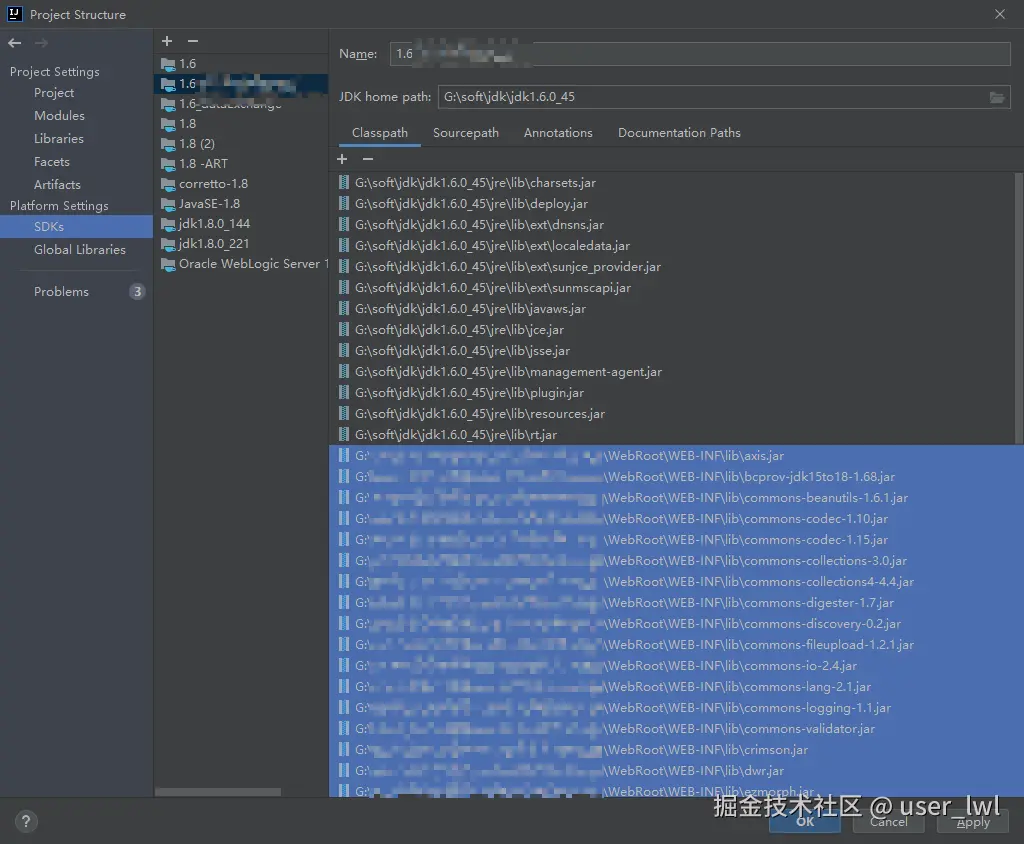Click jar icon beside axis.jar
Screen dimensions: 1024x844
344,456
